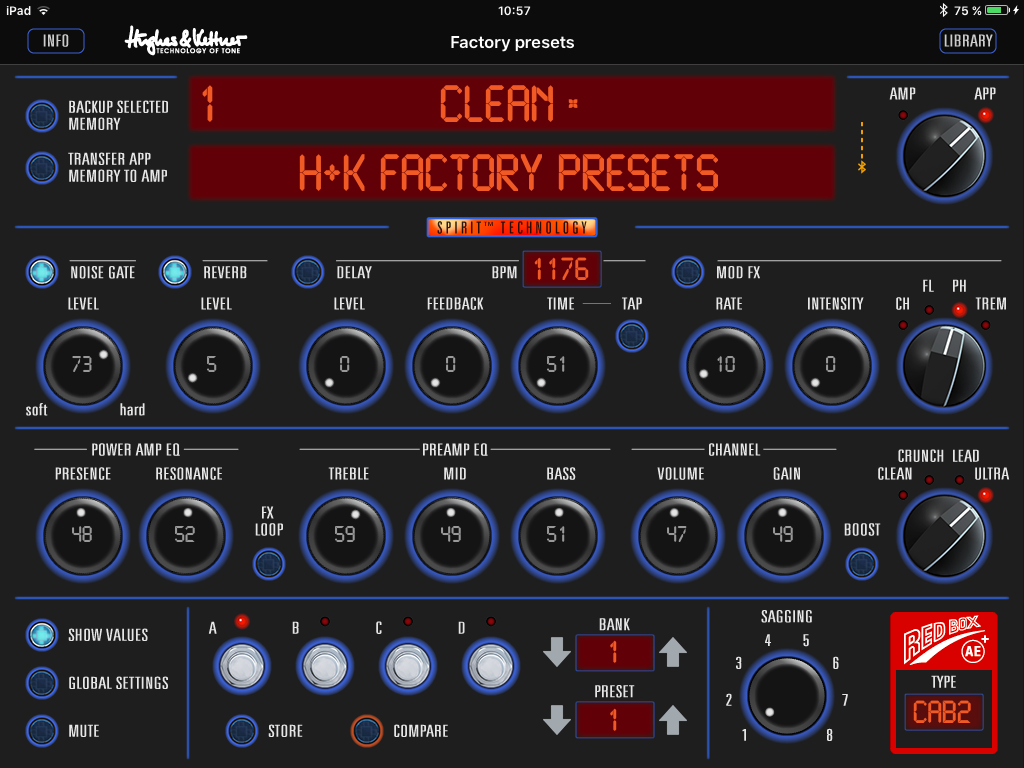1024x768 pixels.
Task: Click Transfer App Memory to Amp button
Action: point(42,167)
